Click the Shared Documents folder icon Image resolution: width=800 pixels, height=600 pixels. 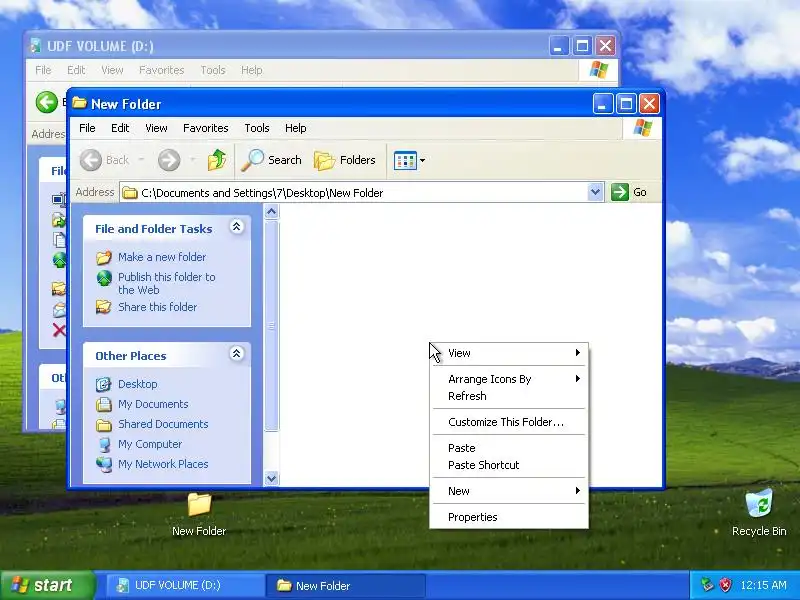click(104, 424)
